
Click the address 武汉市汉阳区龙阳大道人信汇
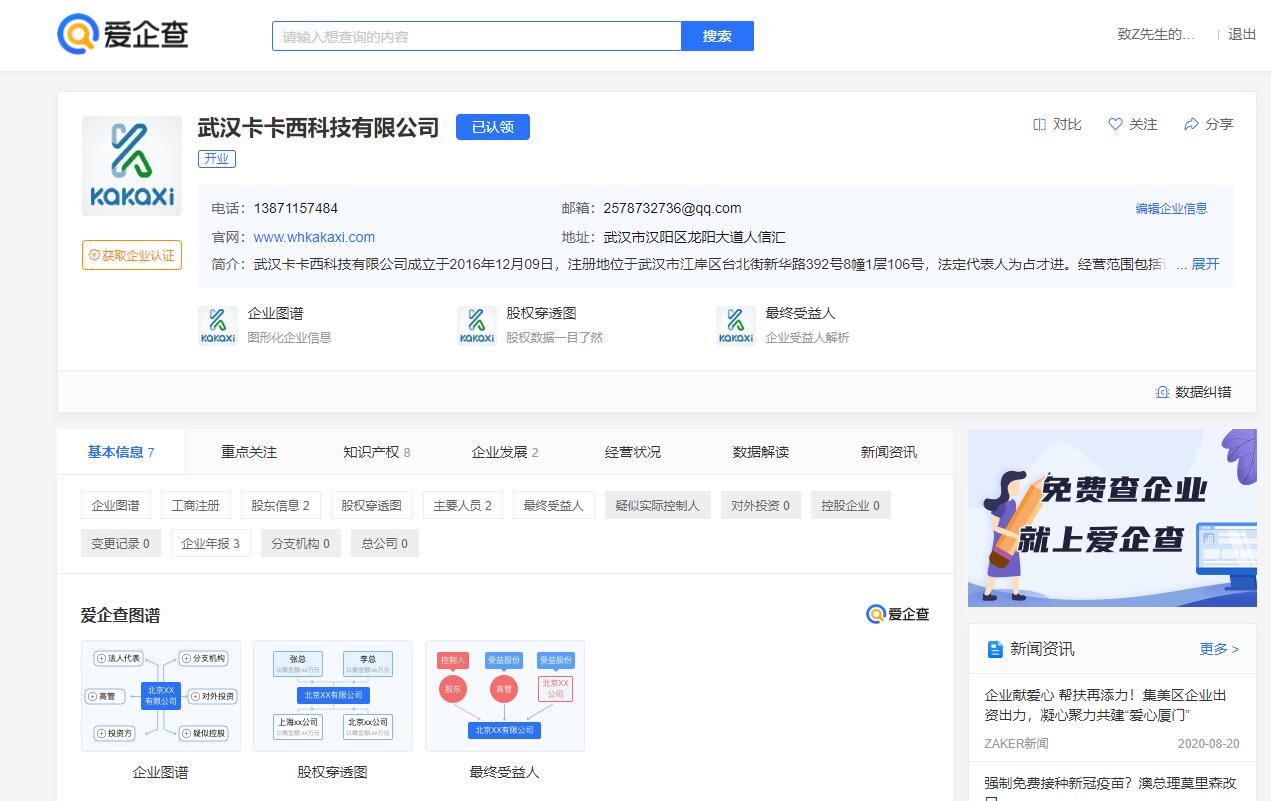point(694,237)
